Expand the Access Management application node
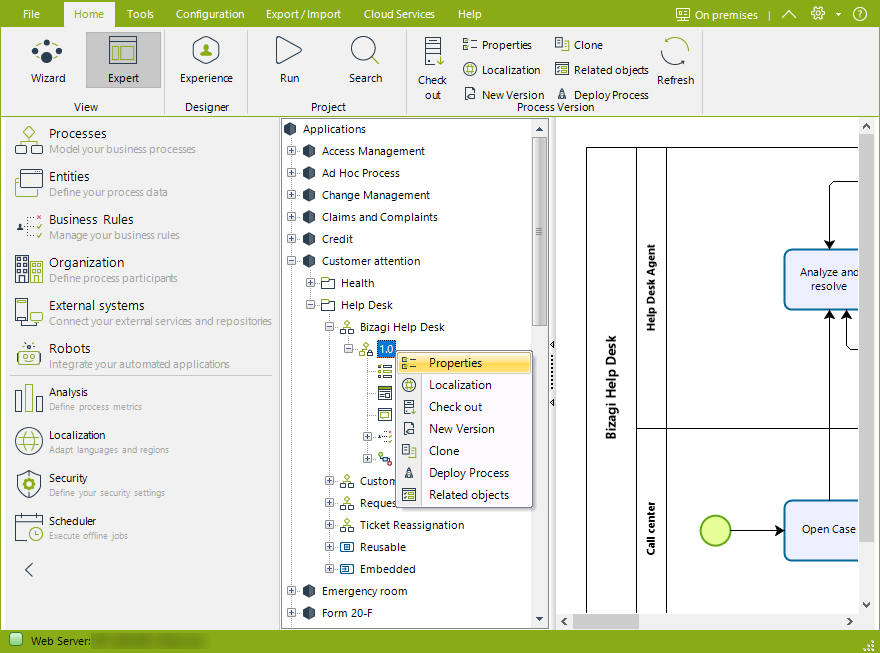This screenshot has width=880, height=653. point(291,150)
